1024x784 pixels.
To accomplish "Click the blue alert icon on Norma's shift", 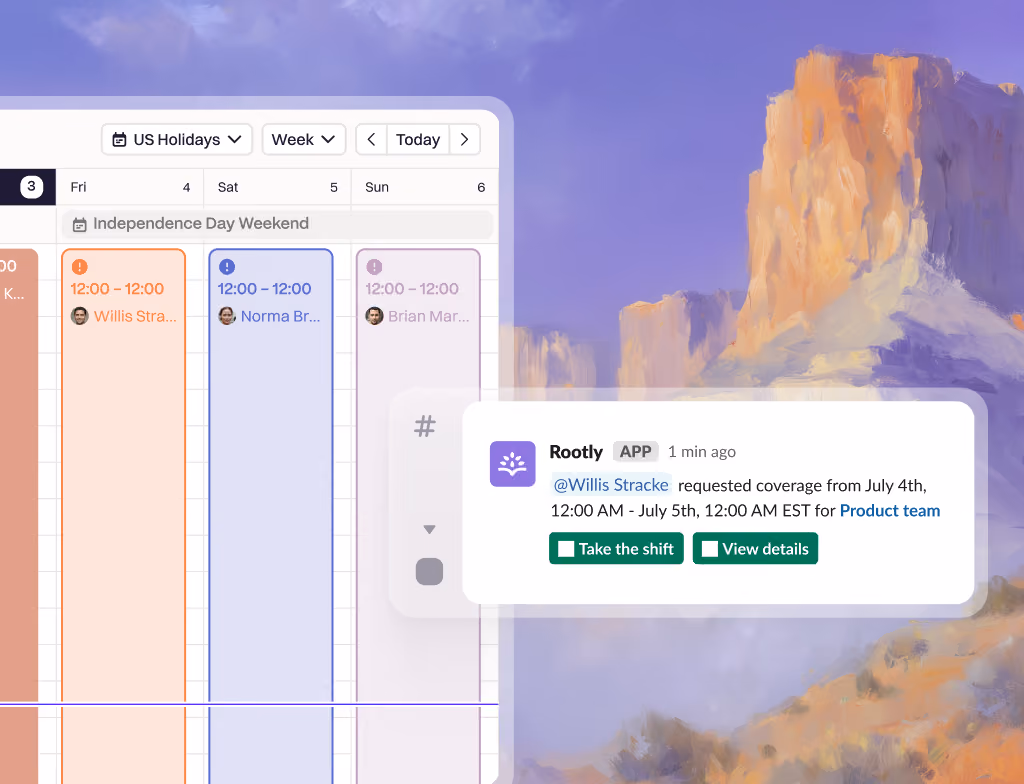I will (x=227, y=267).
